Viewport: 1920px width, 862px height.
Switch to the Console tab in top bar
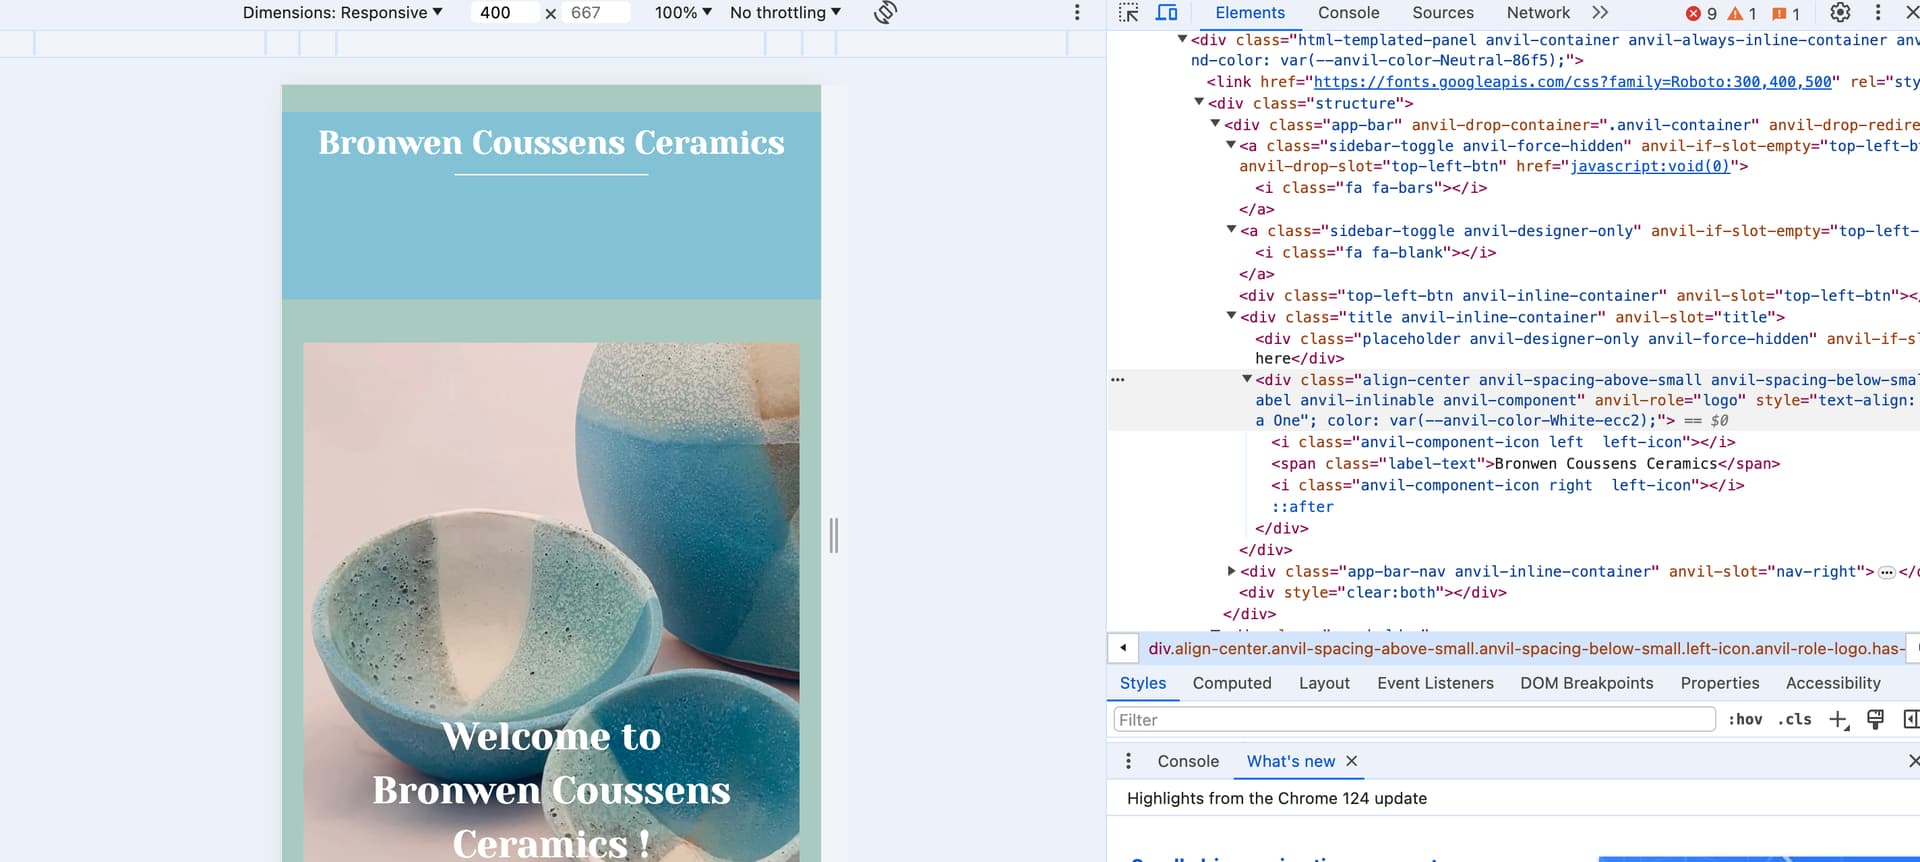1348,13
